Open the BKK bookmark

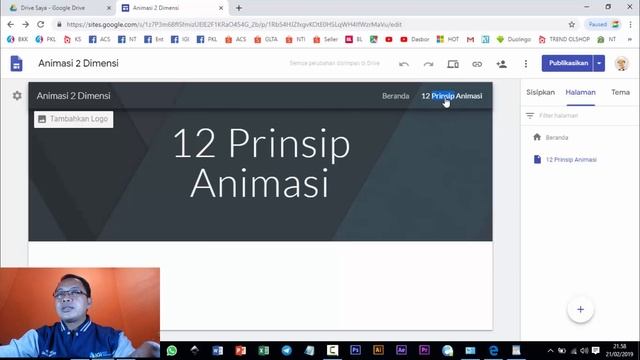(17, 39)
